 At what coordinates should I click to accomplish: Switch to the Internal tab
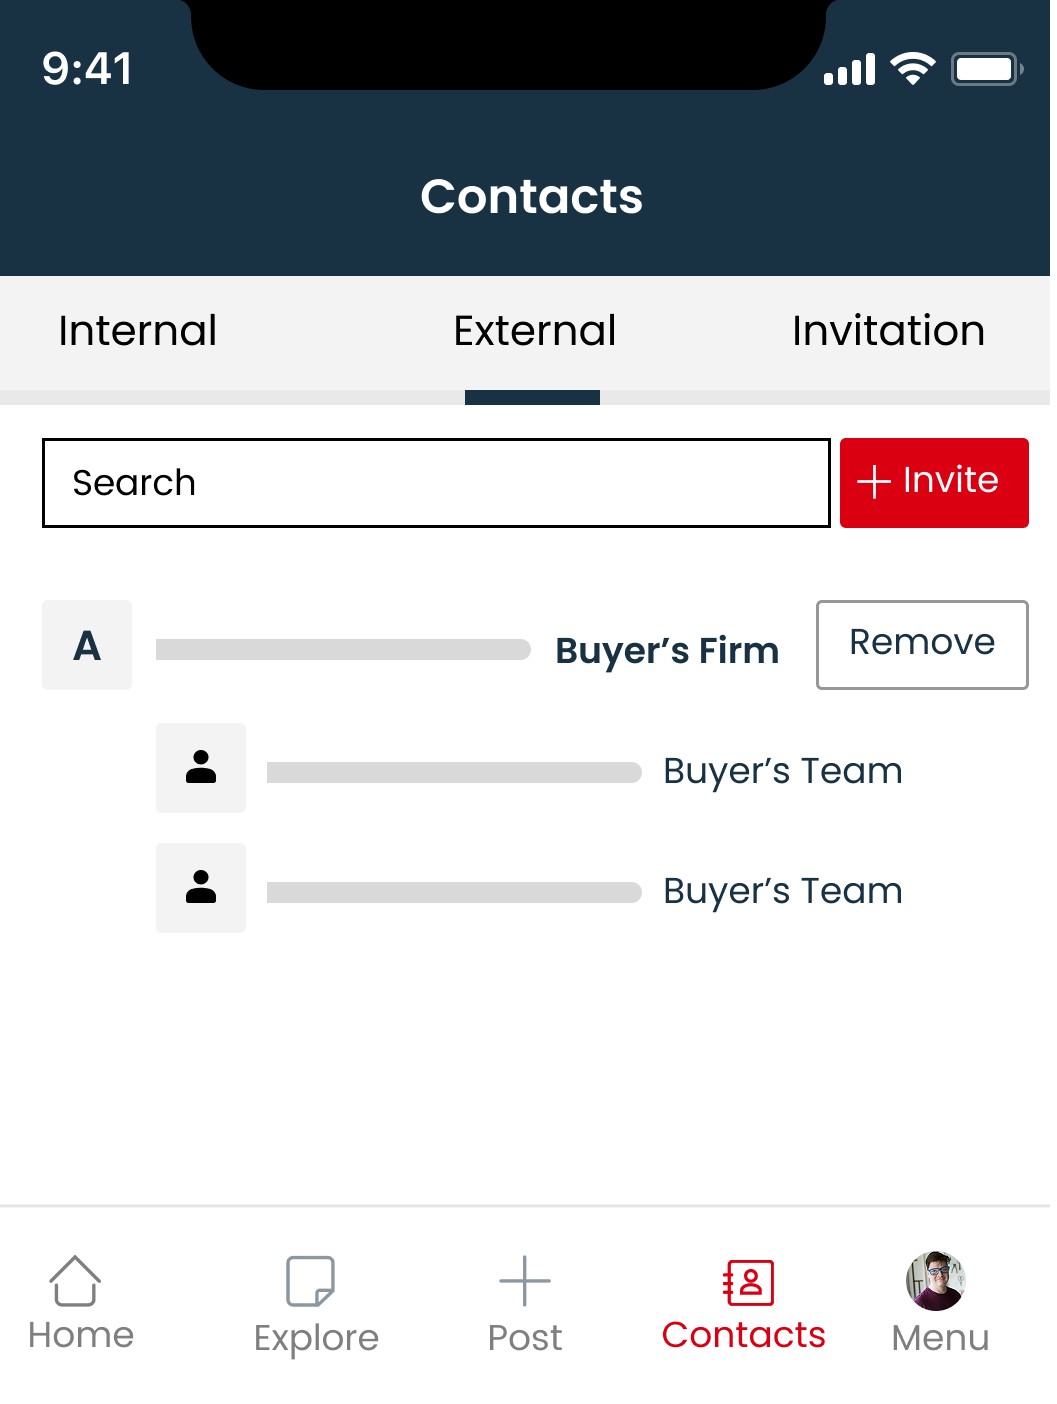pos(137,331)
